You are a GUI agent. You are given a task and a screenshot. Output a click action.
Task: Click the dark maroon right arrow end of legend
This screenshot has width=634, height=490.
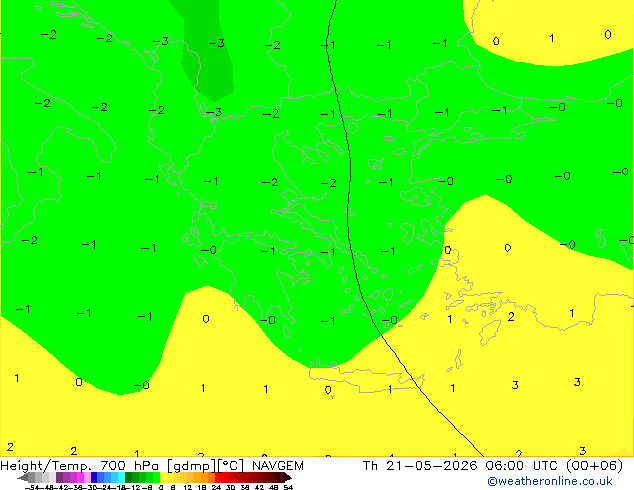288,477
